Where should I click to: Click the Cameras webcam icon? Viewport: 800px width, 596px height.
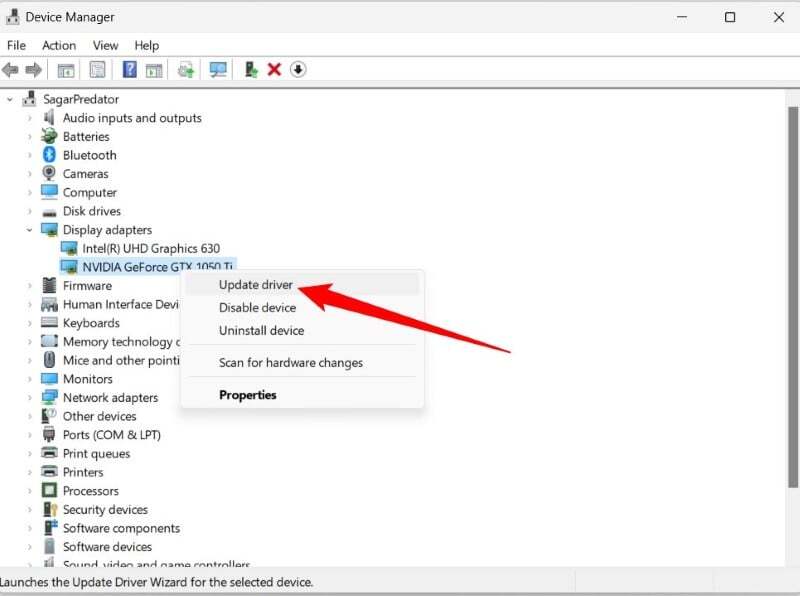[49, 173]
